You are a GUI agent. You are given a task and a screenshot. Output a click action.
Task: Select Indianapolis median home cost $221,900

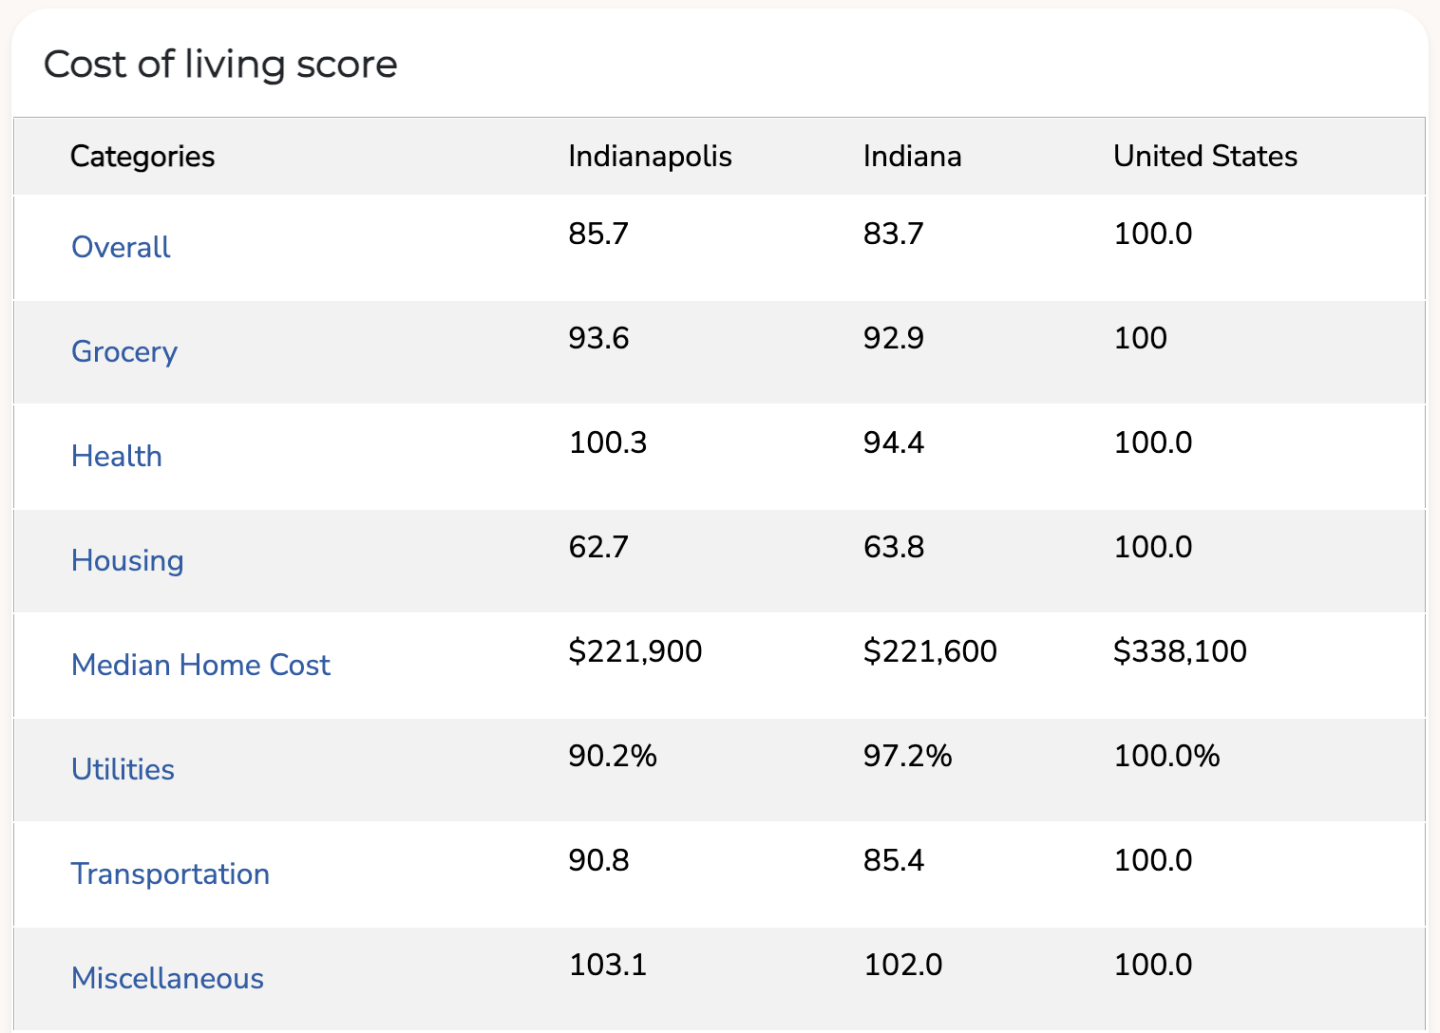(x=635, y=652)
